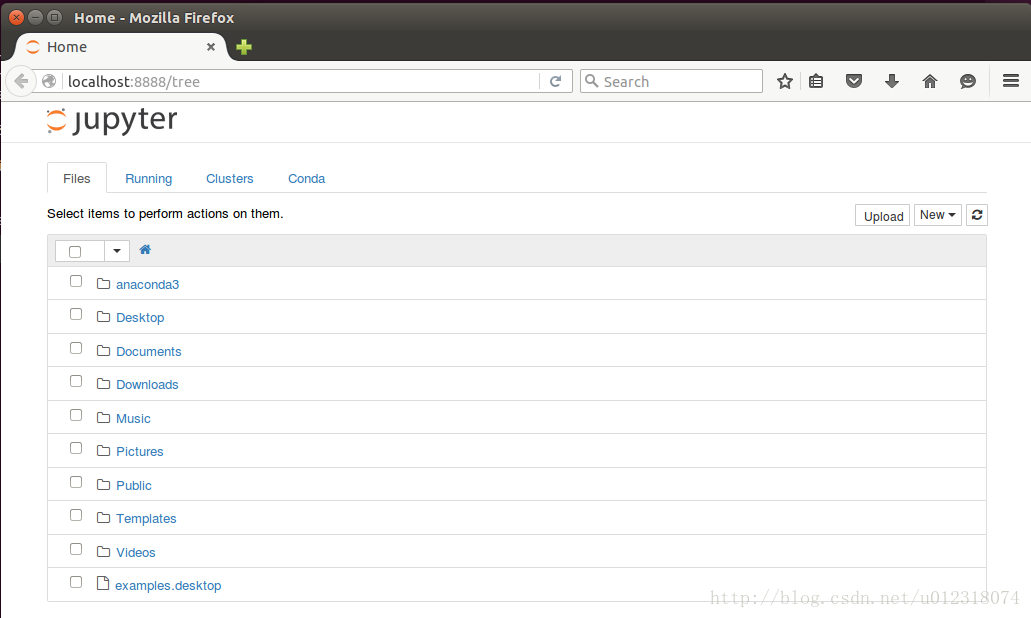1031x618 pixels.
Task: Tick the Pictures folder checkbox
Action: point(76,448)
